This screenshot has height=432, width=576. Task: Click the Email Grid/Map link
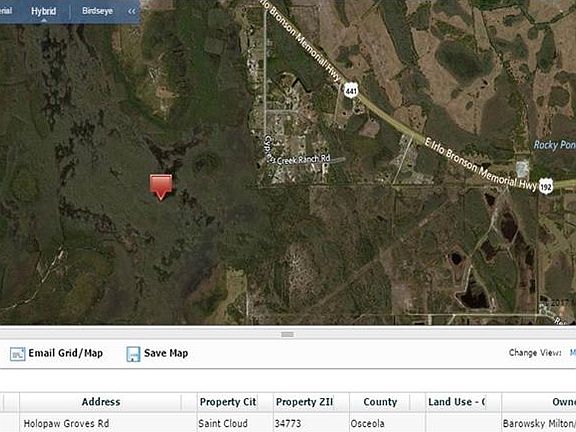(x=65, y=353)
